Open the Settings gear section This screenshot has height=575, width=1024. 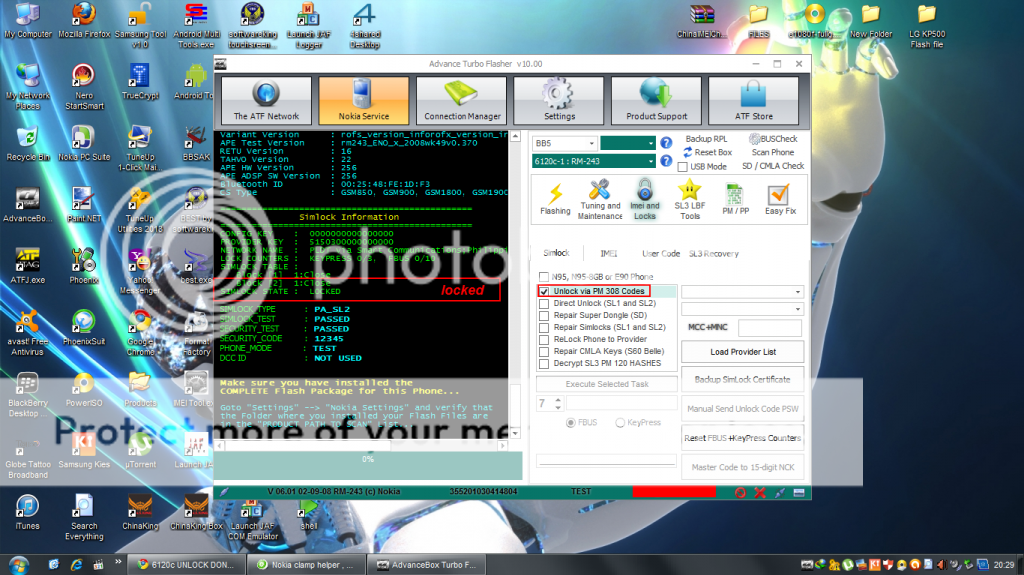click(559, 100)
